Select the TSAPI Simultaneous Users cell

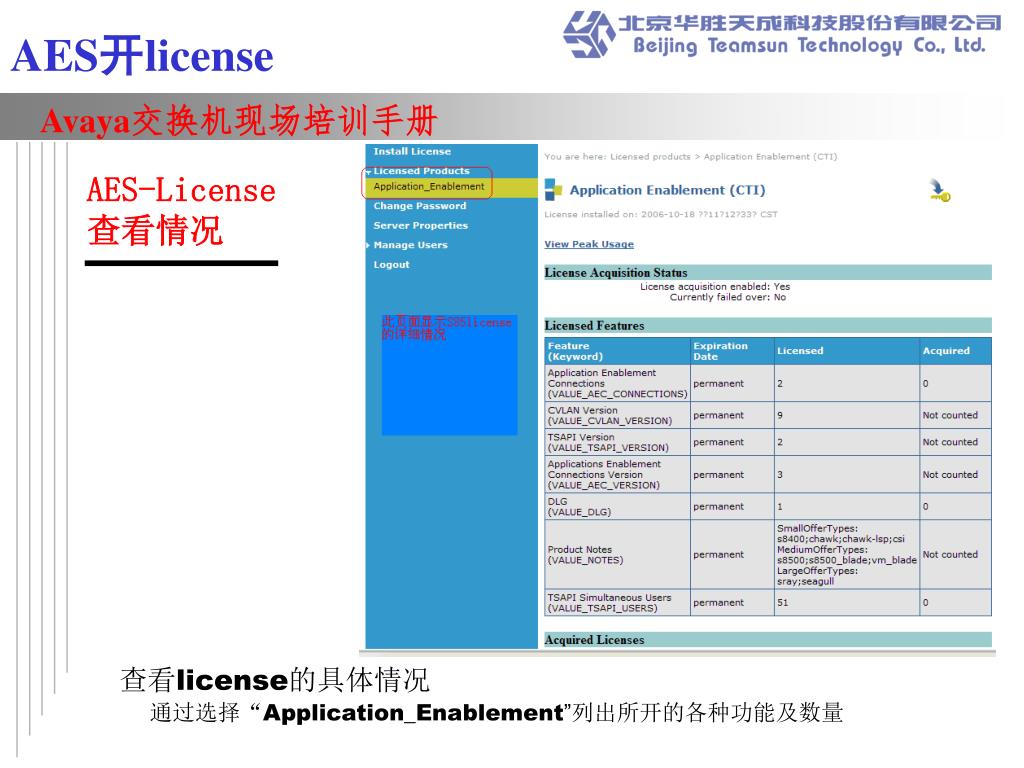618,603
